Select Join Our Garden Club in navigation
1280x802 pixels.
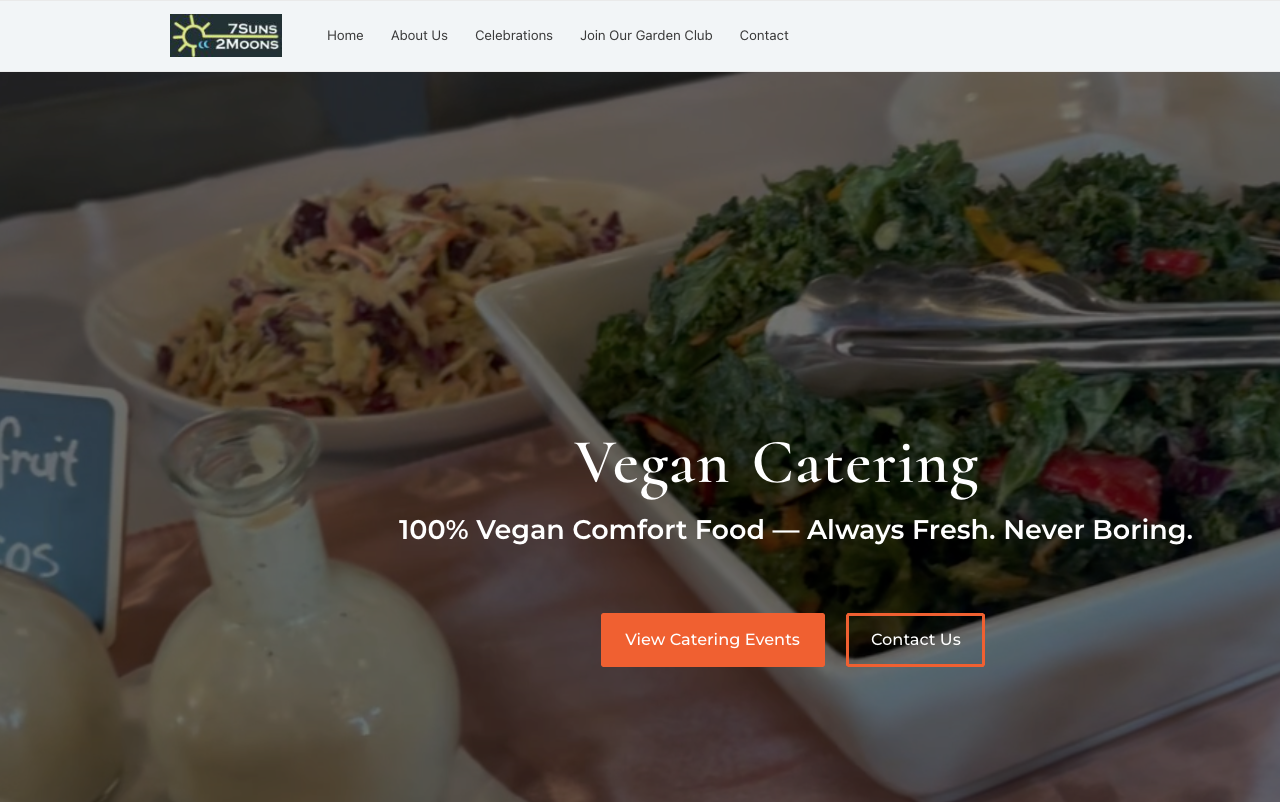646,35
